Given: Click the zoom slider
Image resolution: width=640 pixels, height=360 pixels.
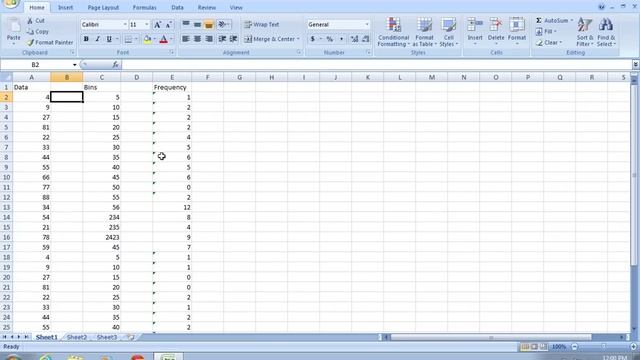Looking at the screenshot, I should point(604,347).
